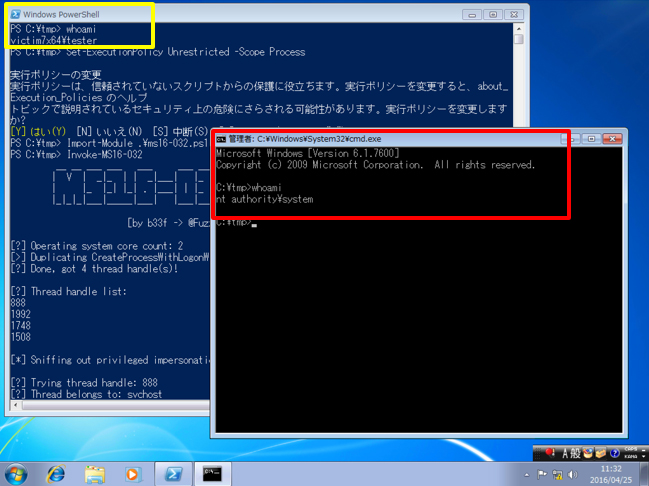Open Windows Explorer folder icon in taskbar
649x486 pixels.
(x=94, y=474)
